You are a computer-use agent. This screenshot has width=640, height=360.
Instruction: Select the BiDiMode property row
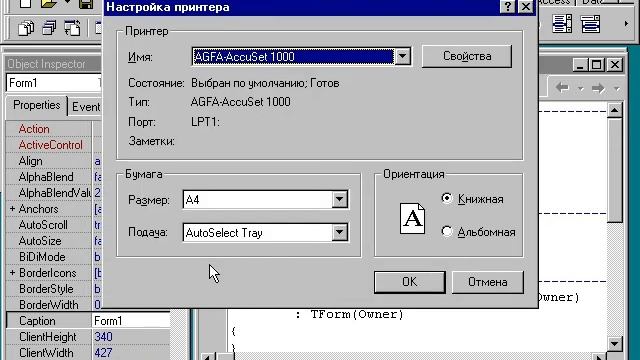[53, 257]
